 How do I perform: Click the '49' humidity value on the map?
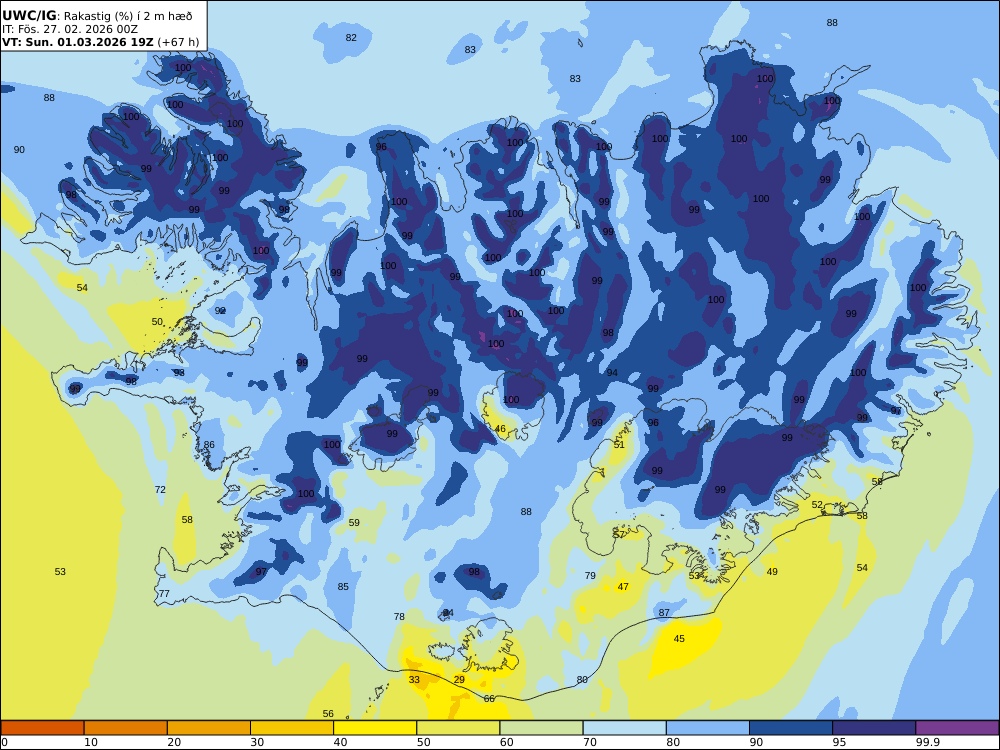point(772,571)
